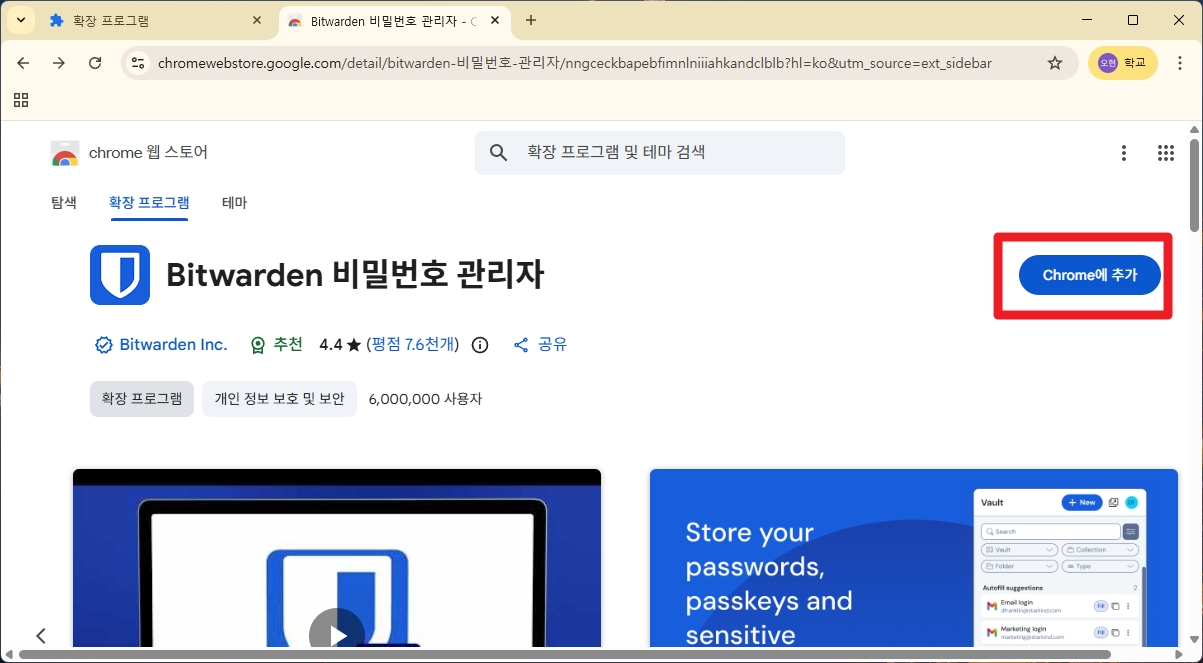
Task: Click the Chrome Web Store logo
Action: point(64,152)
